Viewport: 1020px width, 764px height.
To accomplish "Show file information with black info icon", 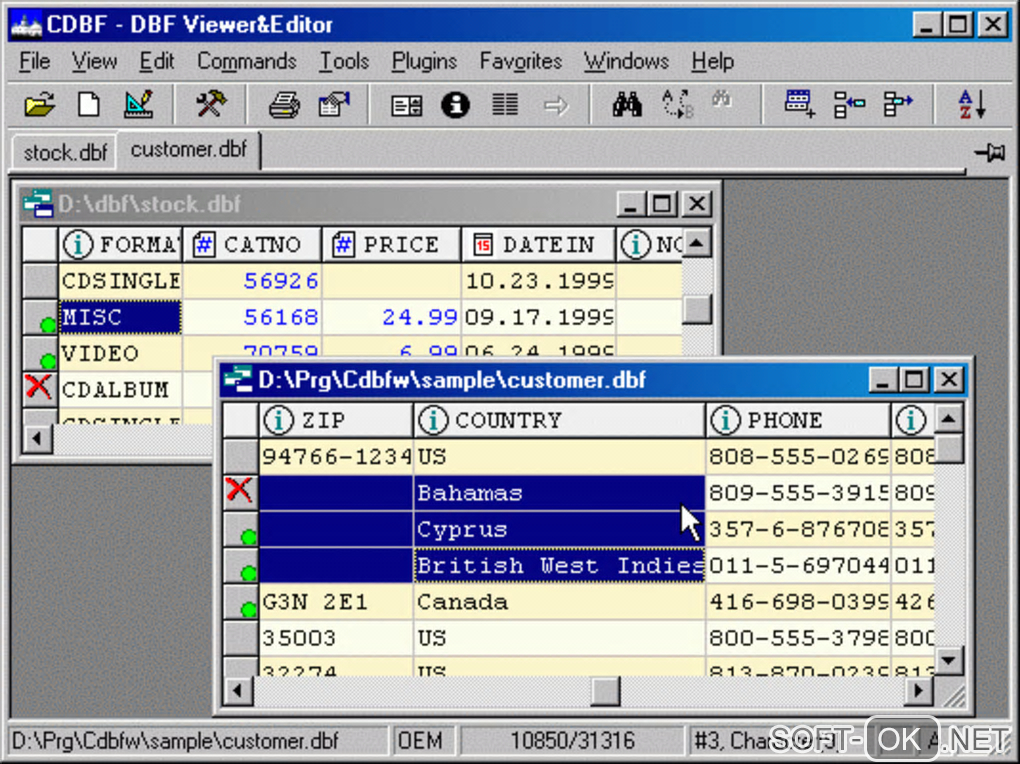I will click(x=455, y=104).
